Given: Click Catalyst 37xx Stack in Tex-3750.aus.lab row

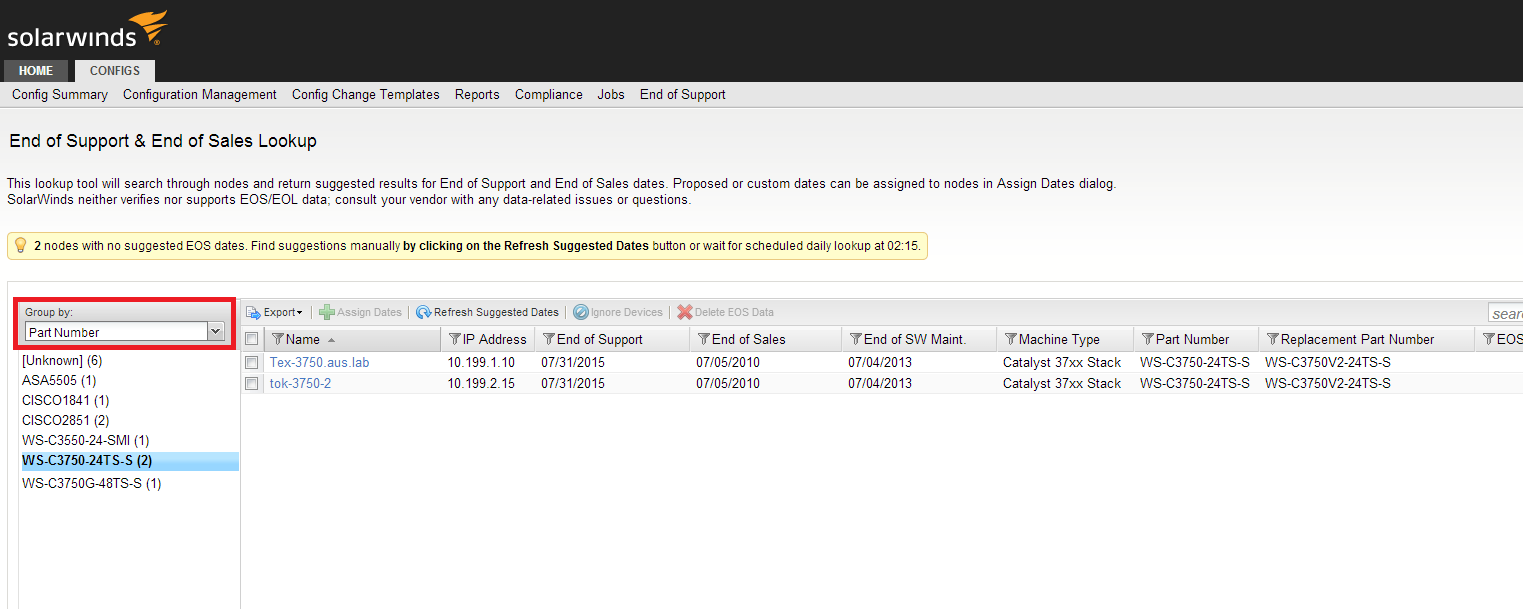Looking at the screenshot, I should pos(1062,362).
